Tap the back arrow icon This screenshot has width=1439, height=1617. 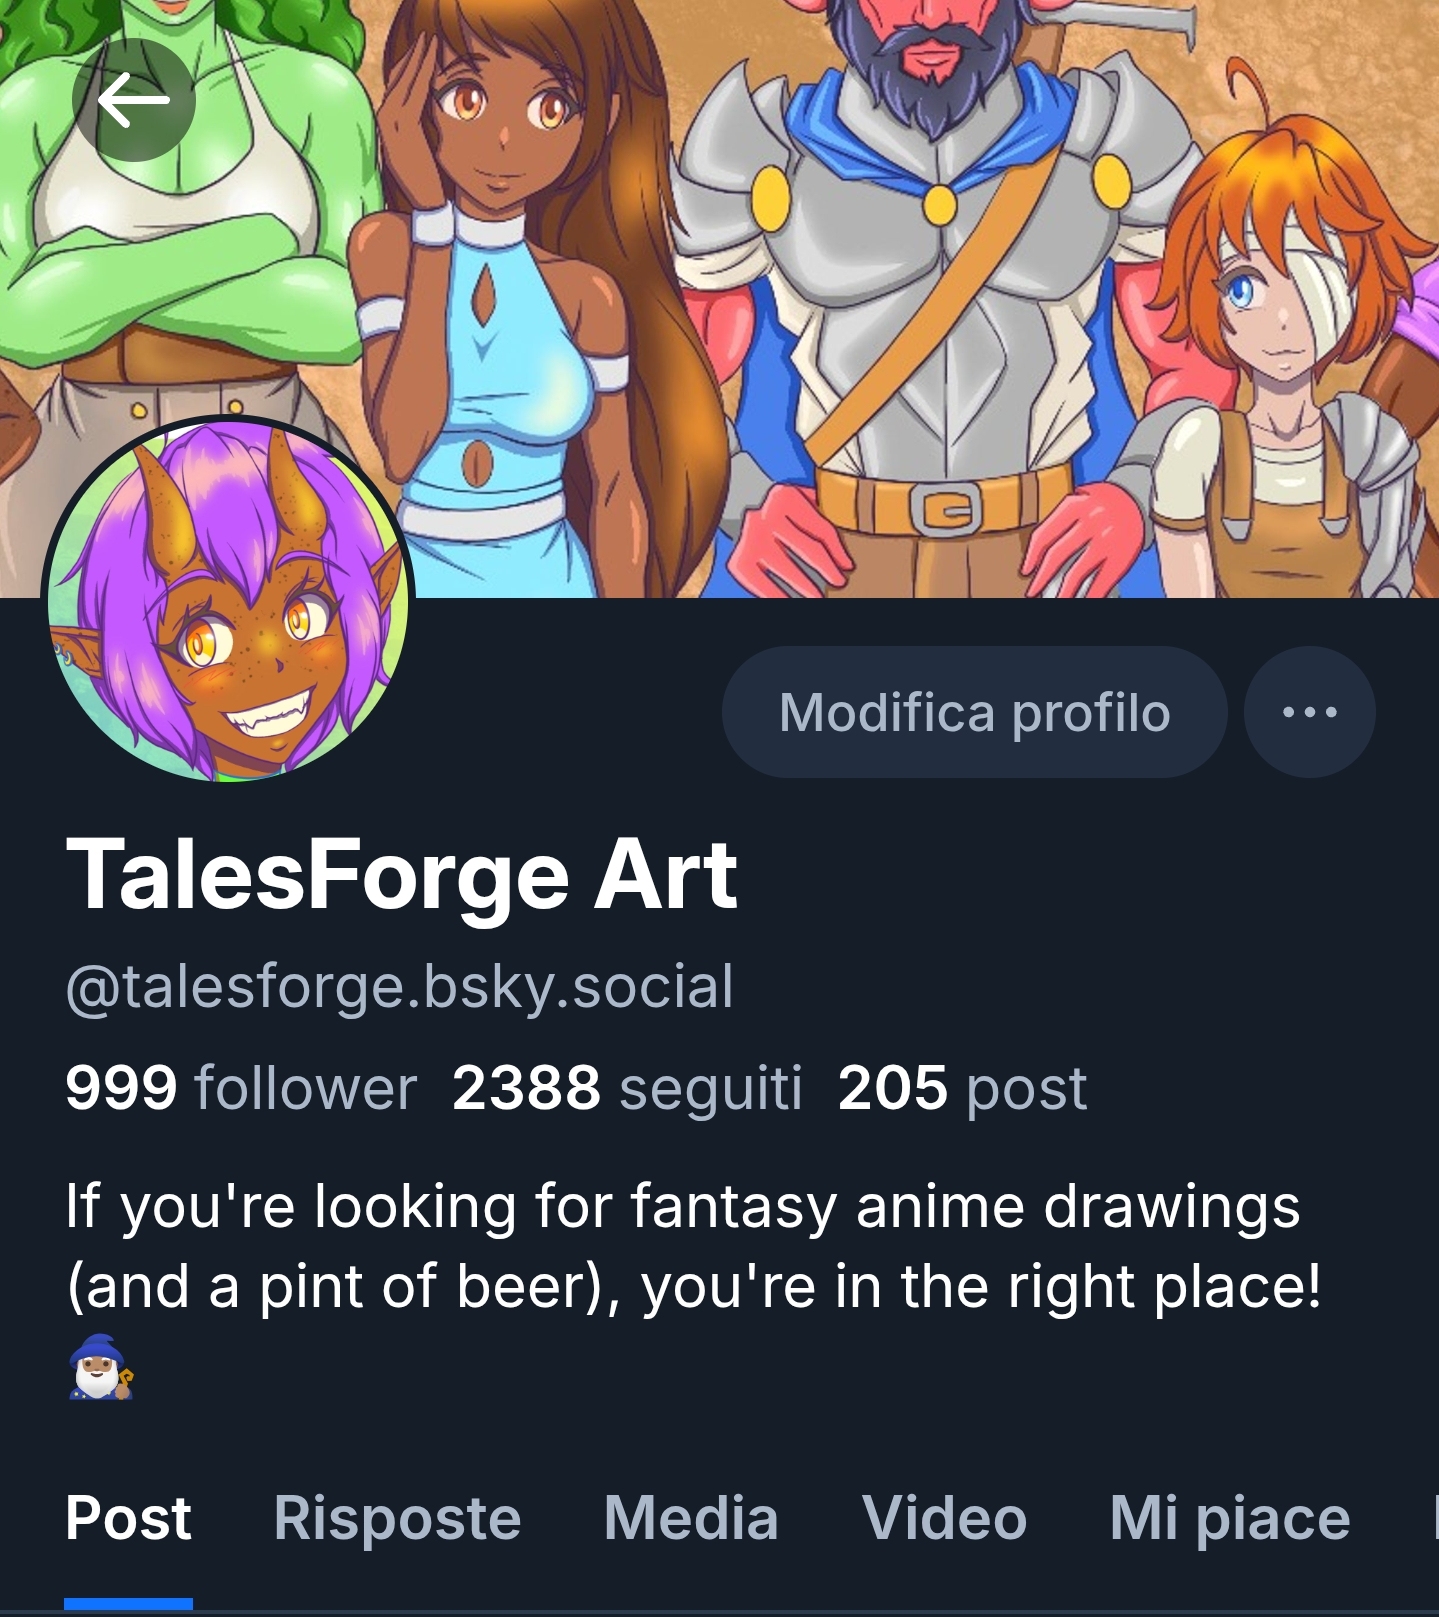tap(133, 100)
